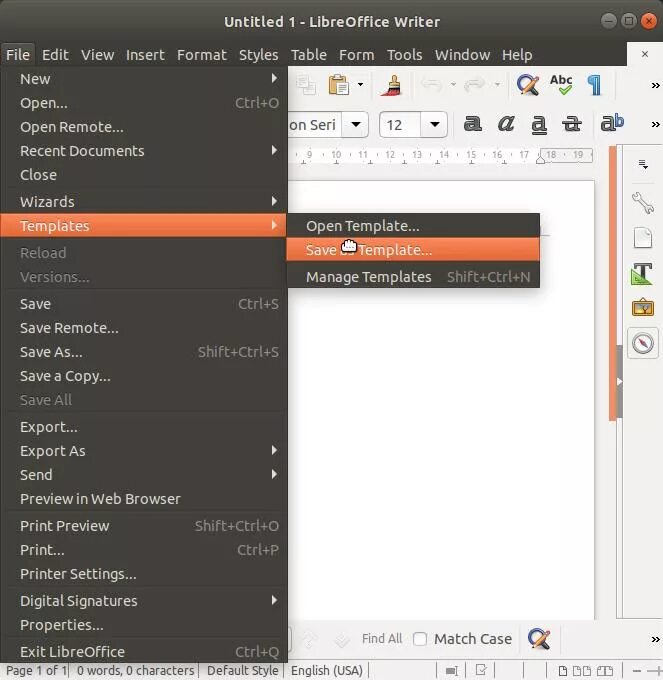
Task: Click word count in status bar
Action: tap(135, 670)
